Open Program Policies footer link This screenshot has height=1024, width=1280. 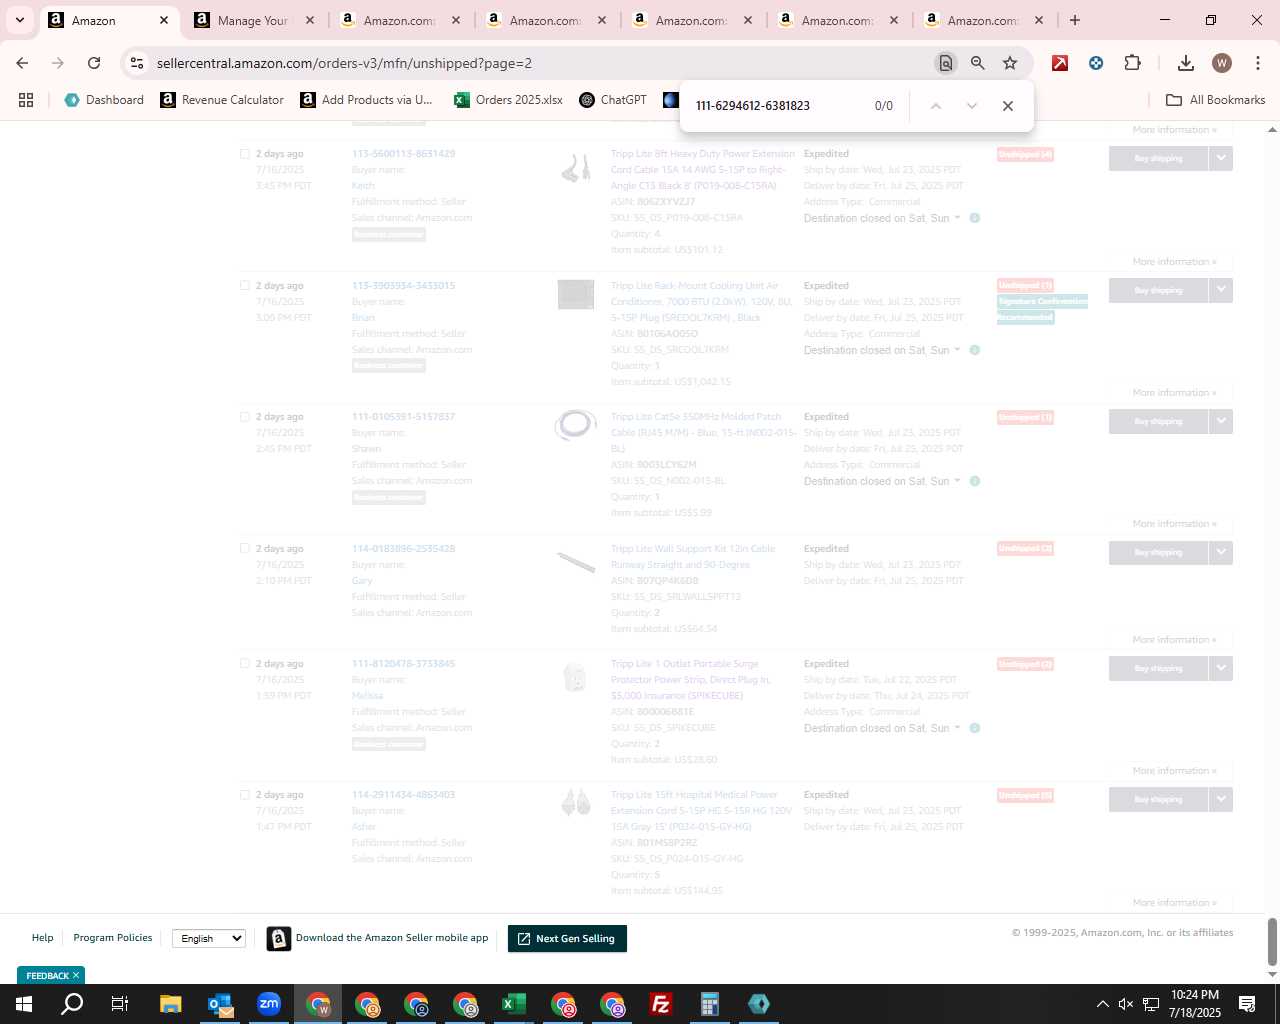coord(113,938)
